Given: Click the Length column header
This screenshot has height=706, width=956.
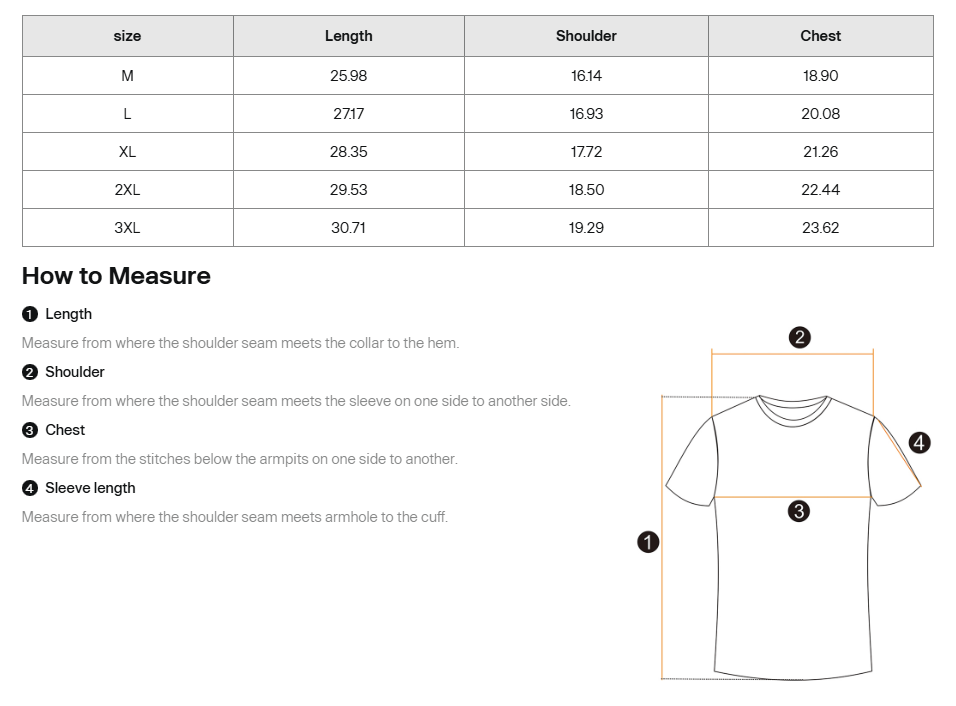Looking at the screenshot, I should 348,36.
